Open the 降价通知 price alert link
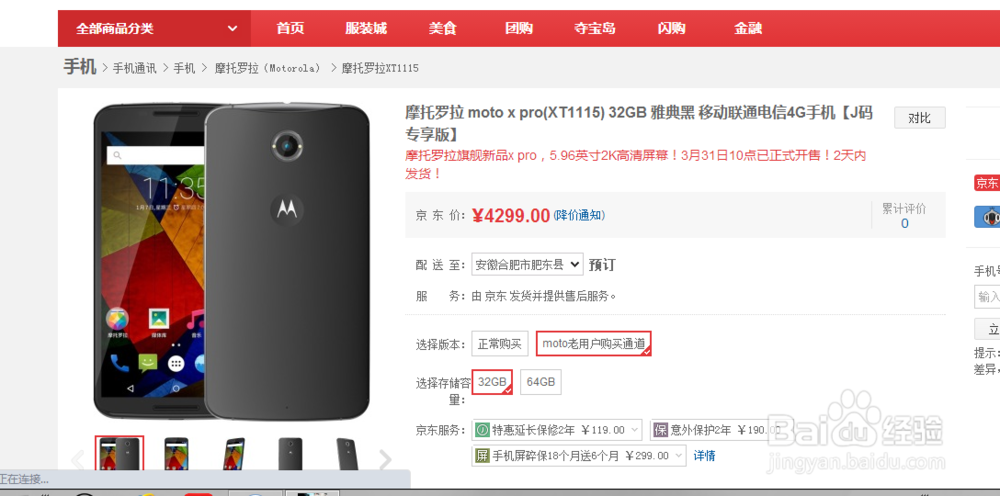The height and width of the screenshot is (496, 1000). (579, 215)
